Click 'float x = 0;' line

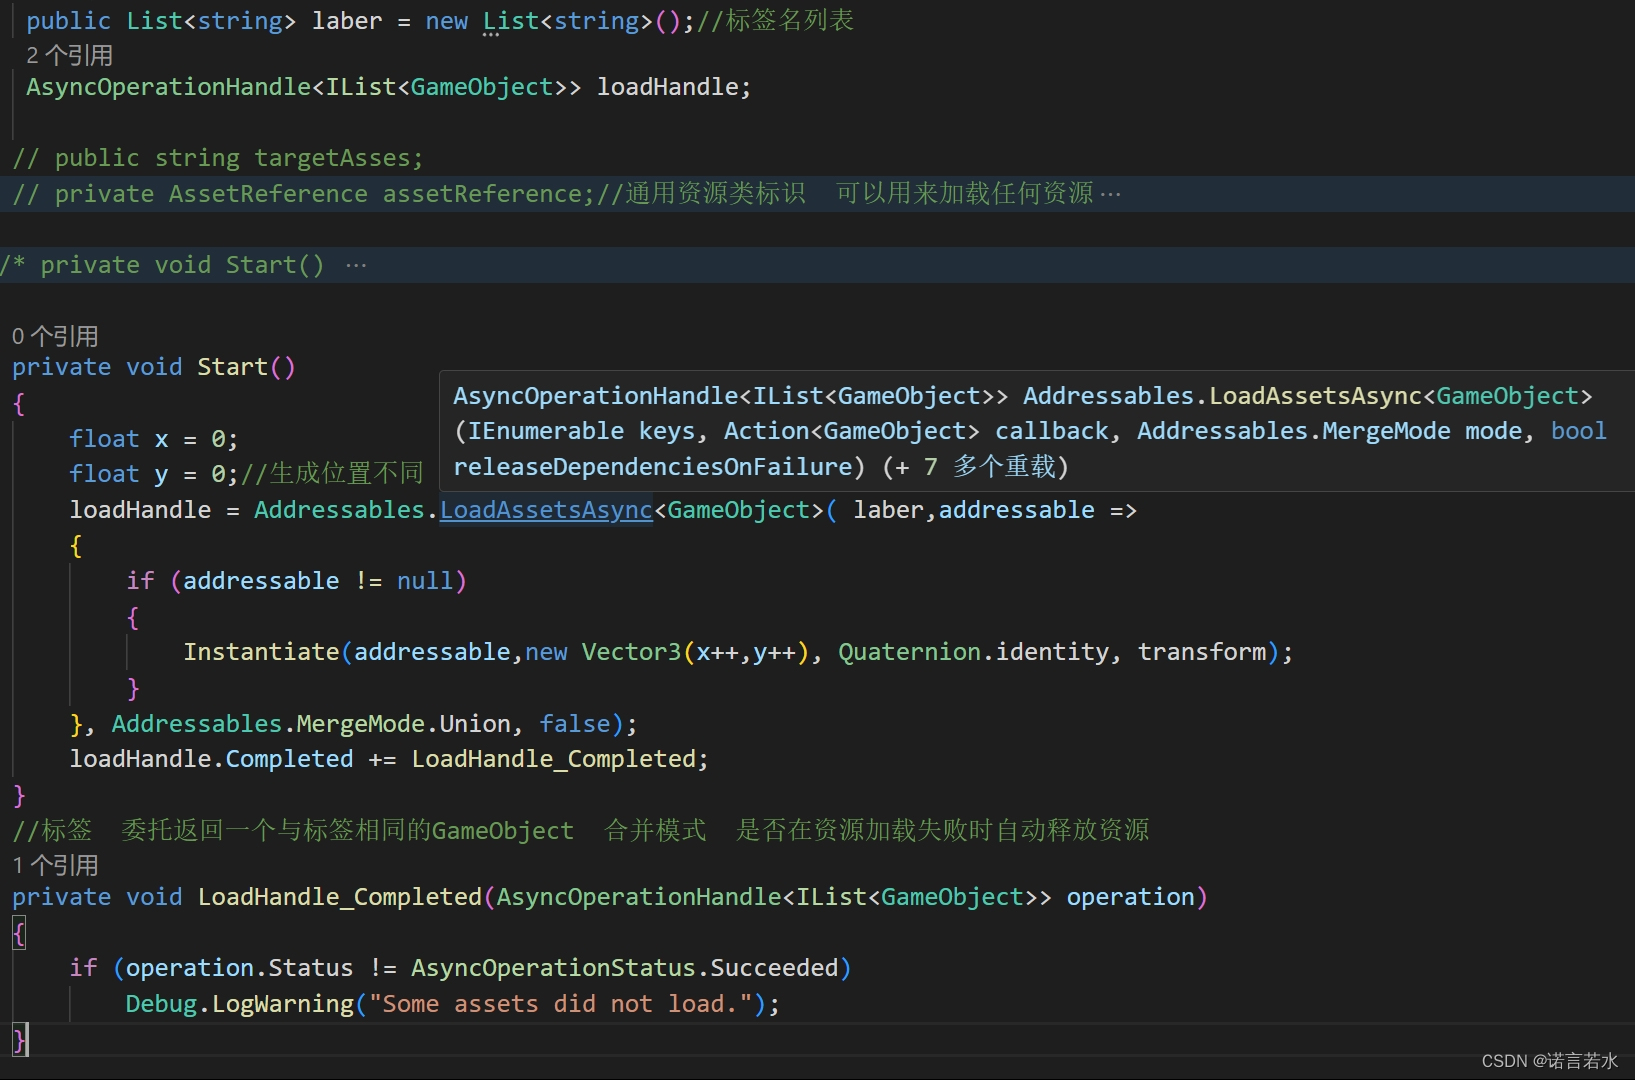tap(154, 439)
